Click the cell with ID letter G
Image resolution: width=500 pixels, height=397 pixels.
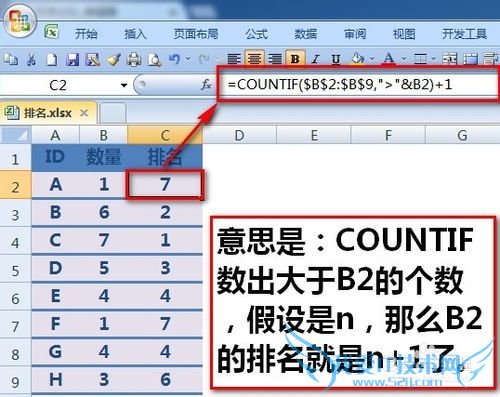tap(55, 351)
